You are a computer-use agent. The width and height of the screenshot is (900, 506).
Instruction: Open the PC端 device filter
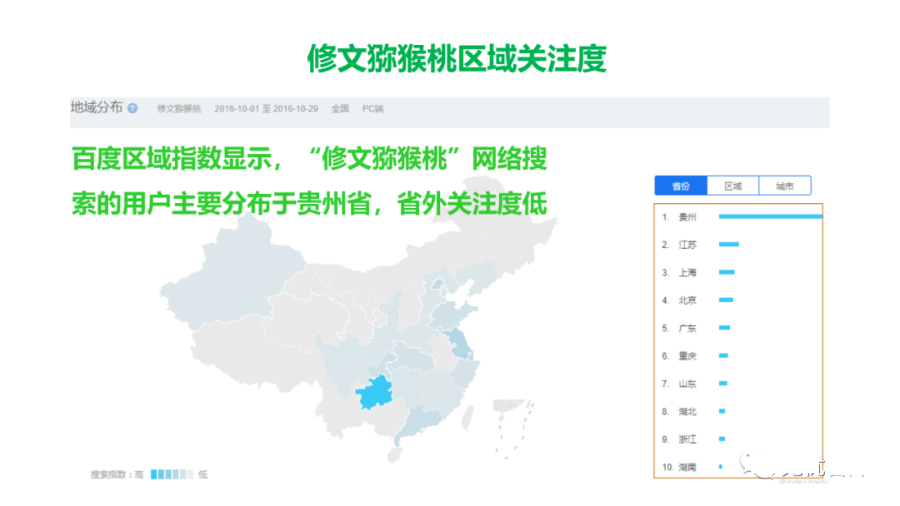click(x=374, y=108)
